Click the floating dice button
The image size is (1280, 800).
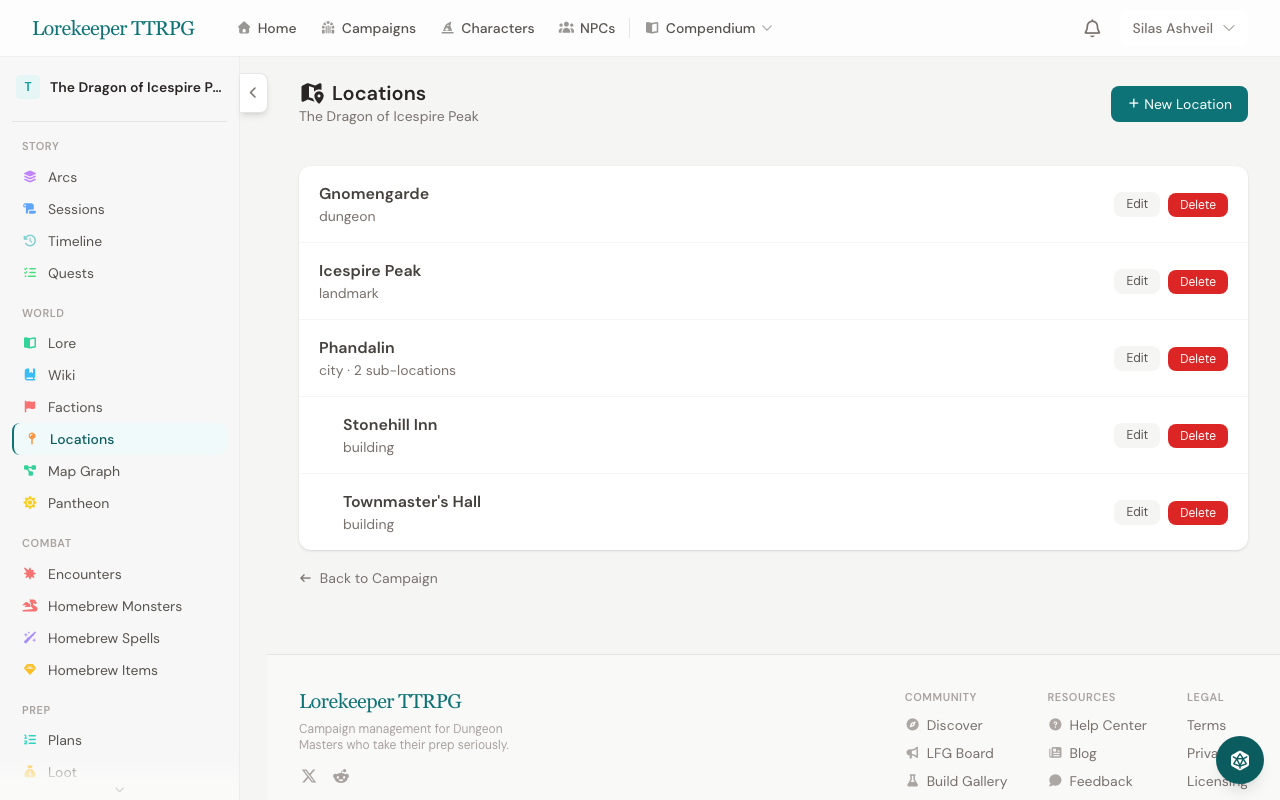[1239, 760]
